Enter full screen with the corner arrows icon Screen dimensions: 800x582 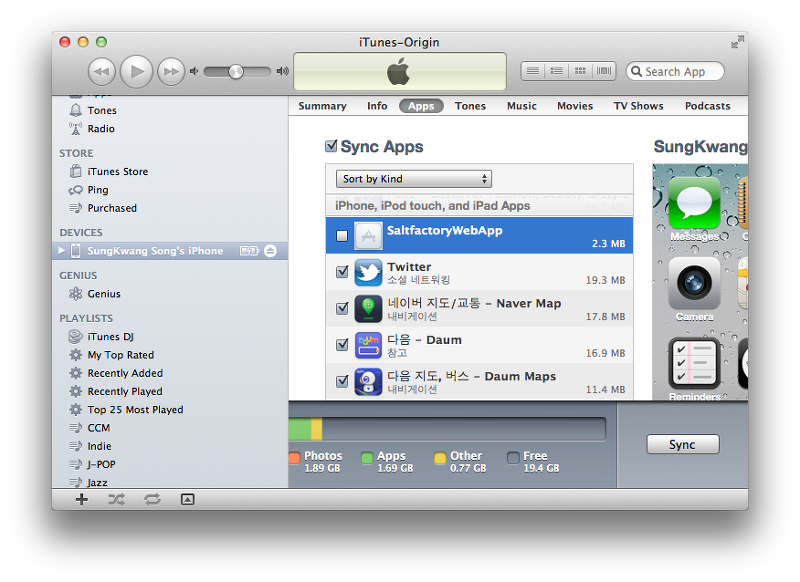point(737,42)
